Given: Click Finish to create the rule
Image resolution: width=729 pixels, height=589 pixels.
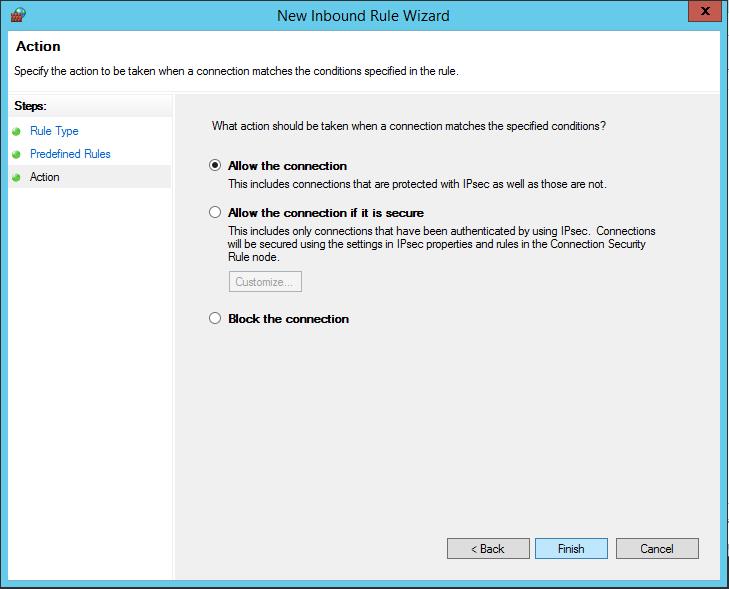Looking at the screenshot, I should click(571, 549).
